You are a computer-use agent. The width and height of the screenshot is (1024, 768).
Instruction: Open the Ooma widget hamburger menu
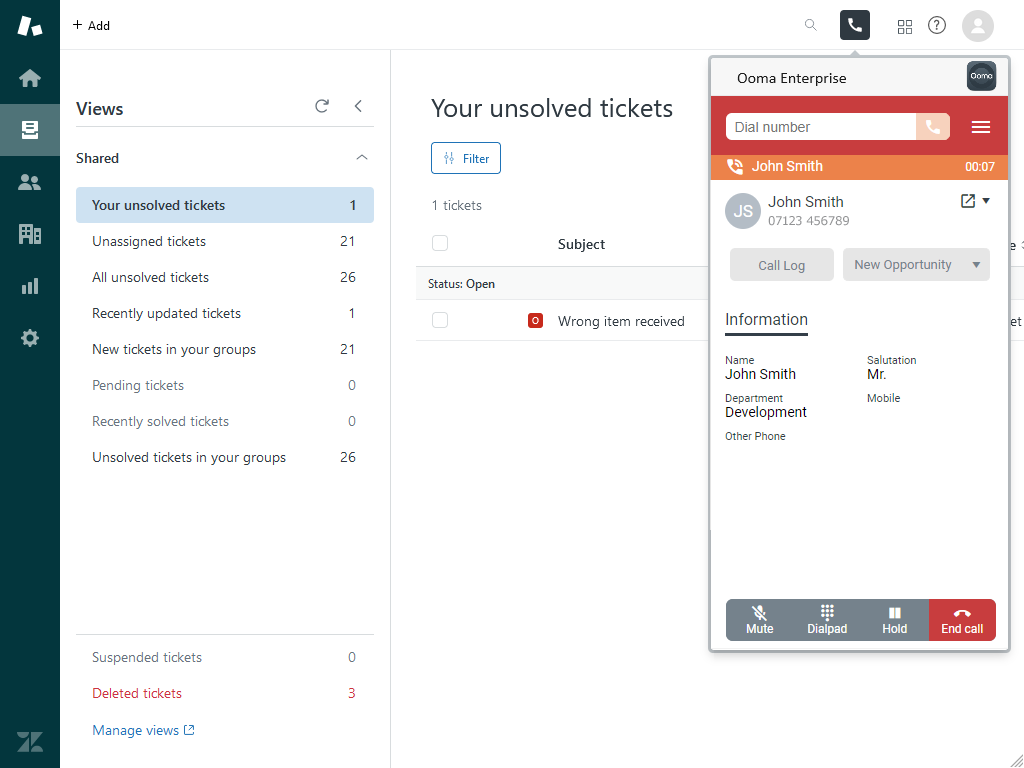[980, 126]
